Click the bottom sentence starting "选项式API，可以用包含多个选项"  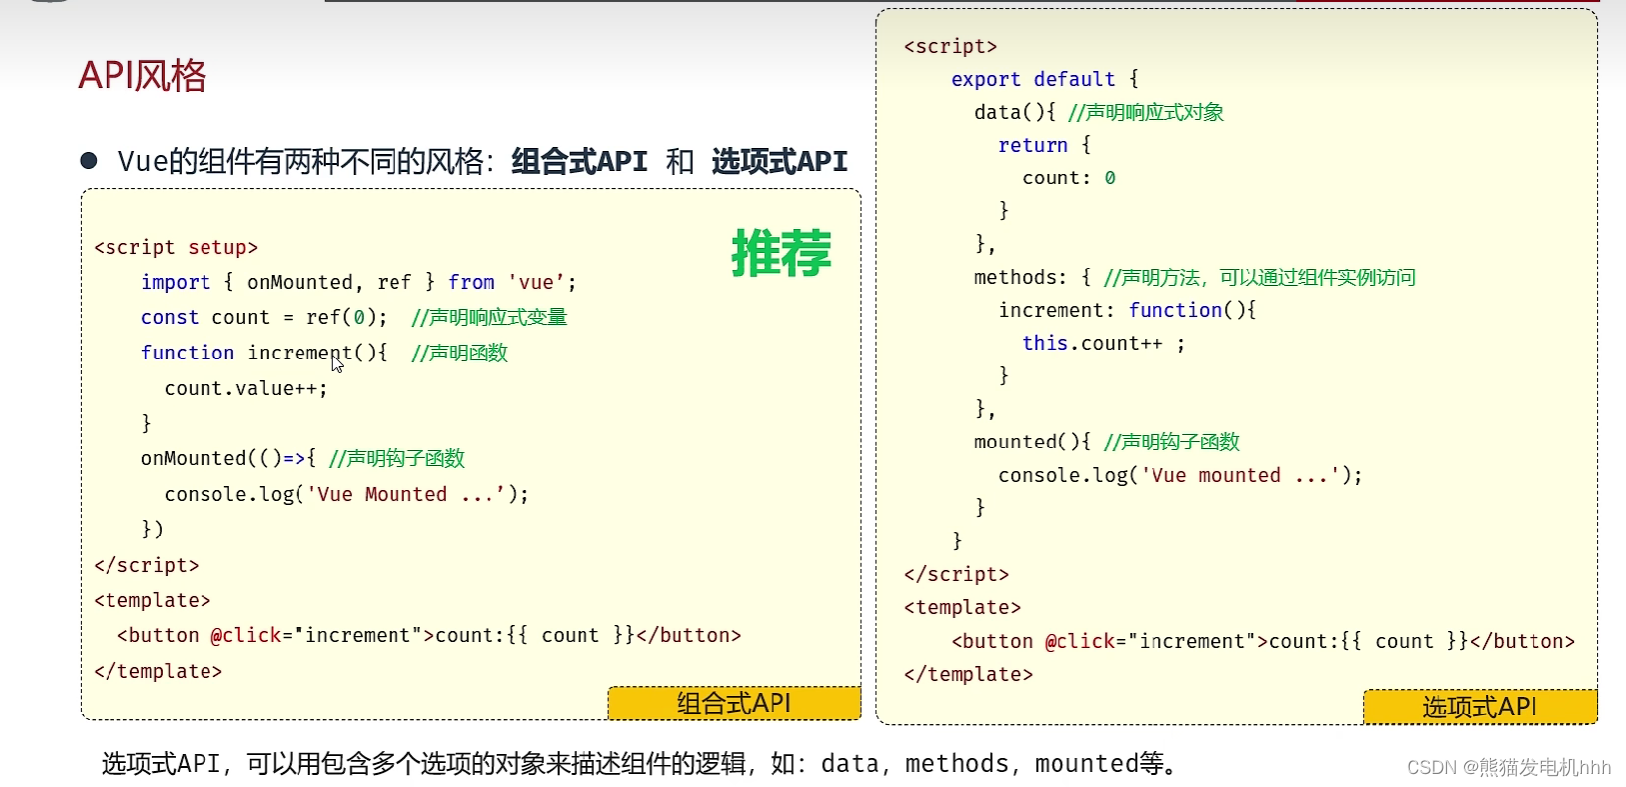[642, 764]
